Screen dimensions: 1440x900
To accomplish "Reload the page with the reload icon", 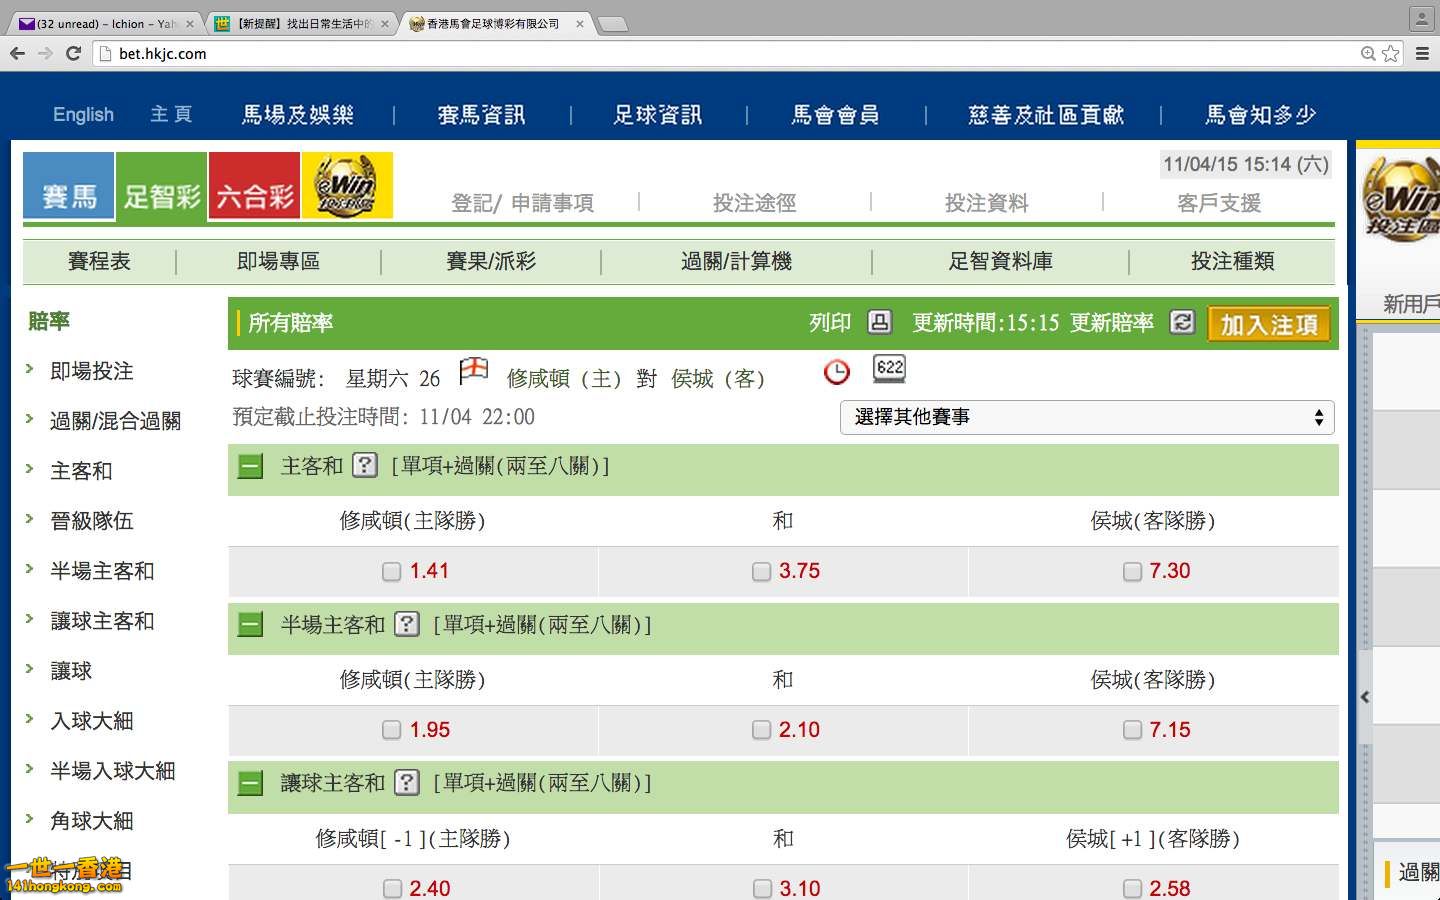I will point(73,53).
